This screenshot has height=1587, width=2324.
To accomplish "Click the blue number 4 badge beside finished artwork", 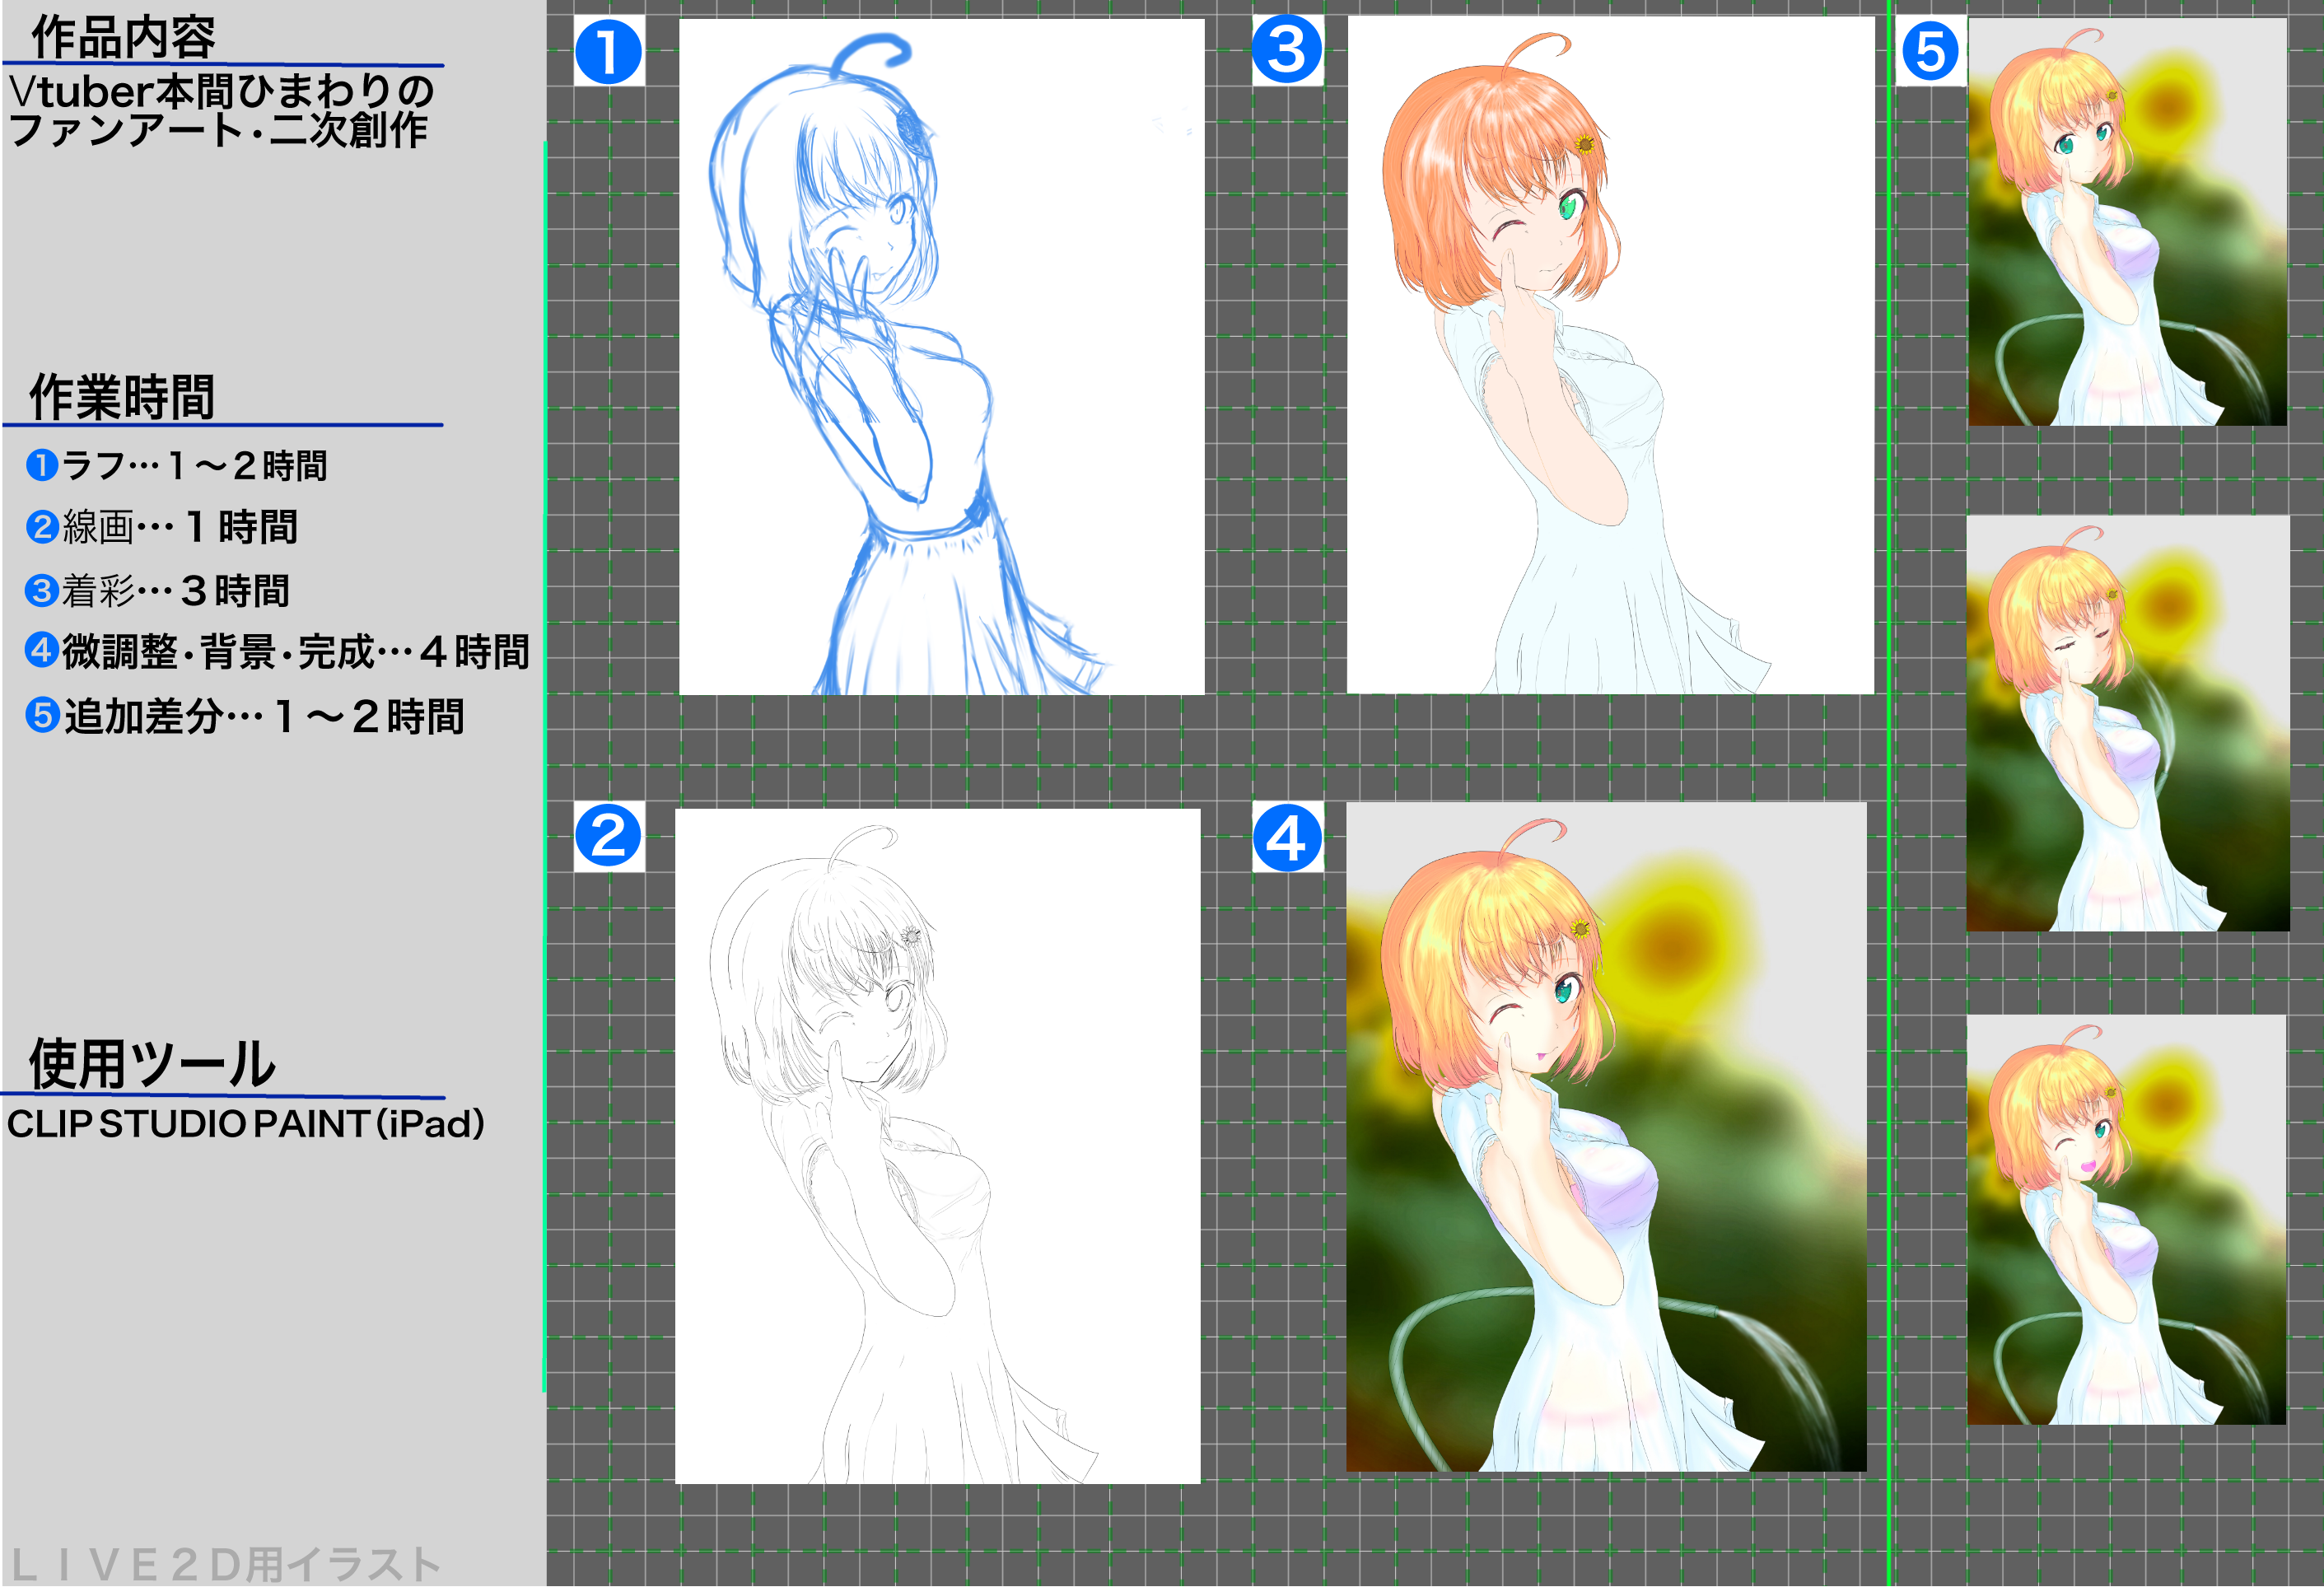I will (1287, 838).
